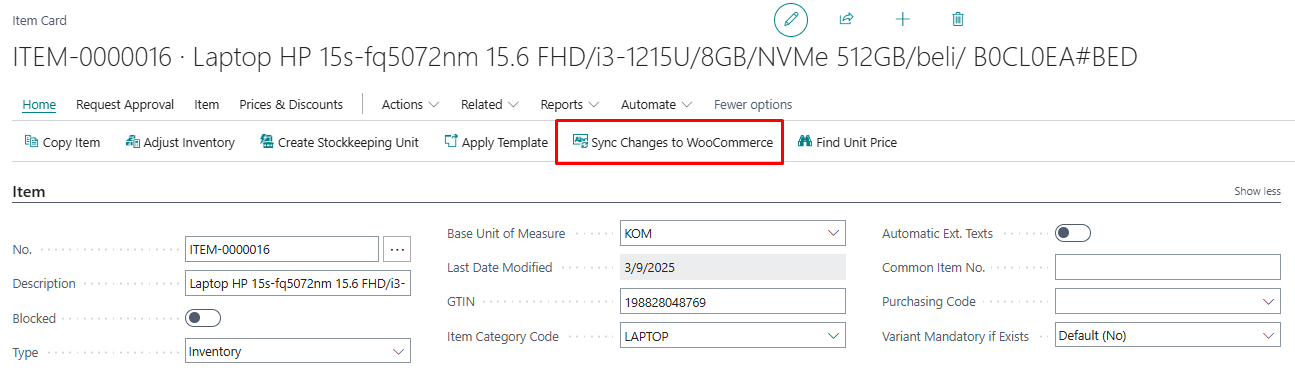The width and height of the screenshot is (1295, 388).
Task: Click the Last Date Modified value
Action: click(x=733, y=267)
